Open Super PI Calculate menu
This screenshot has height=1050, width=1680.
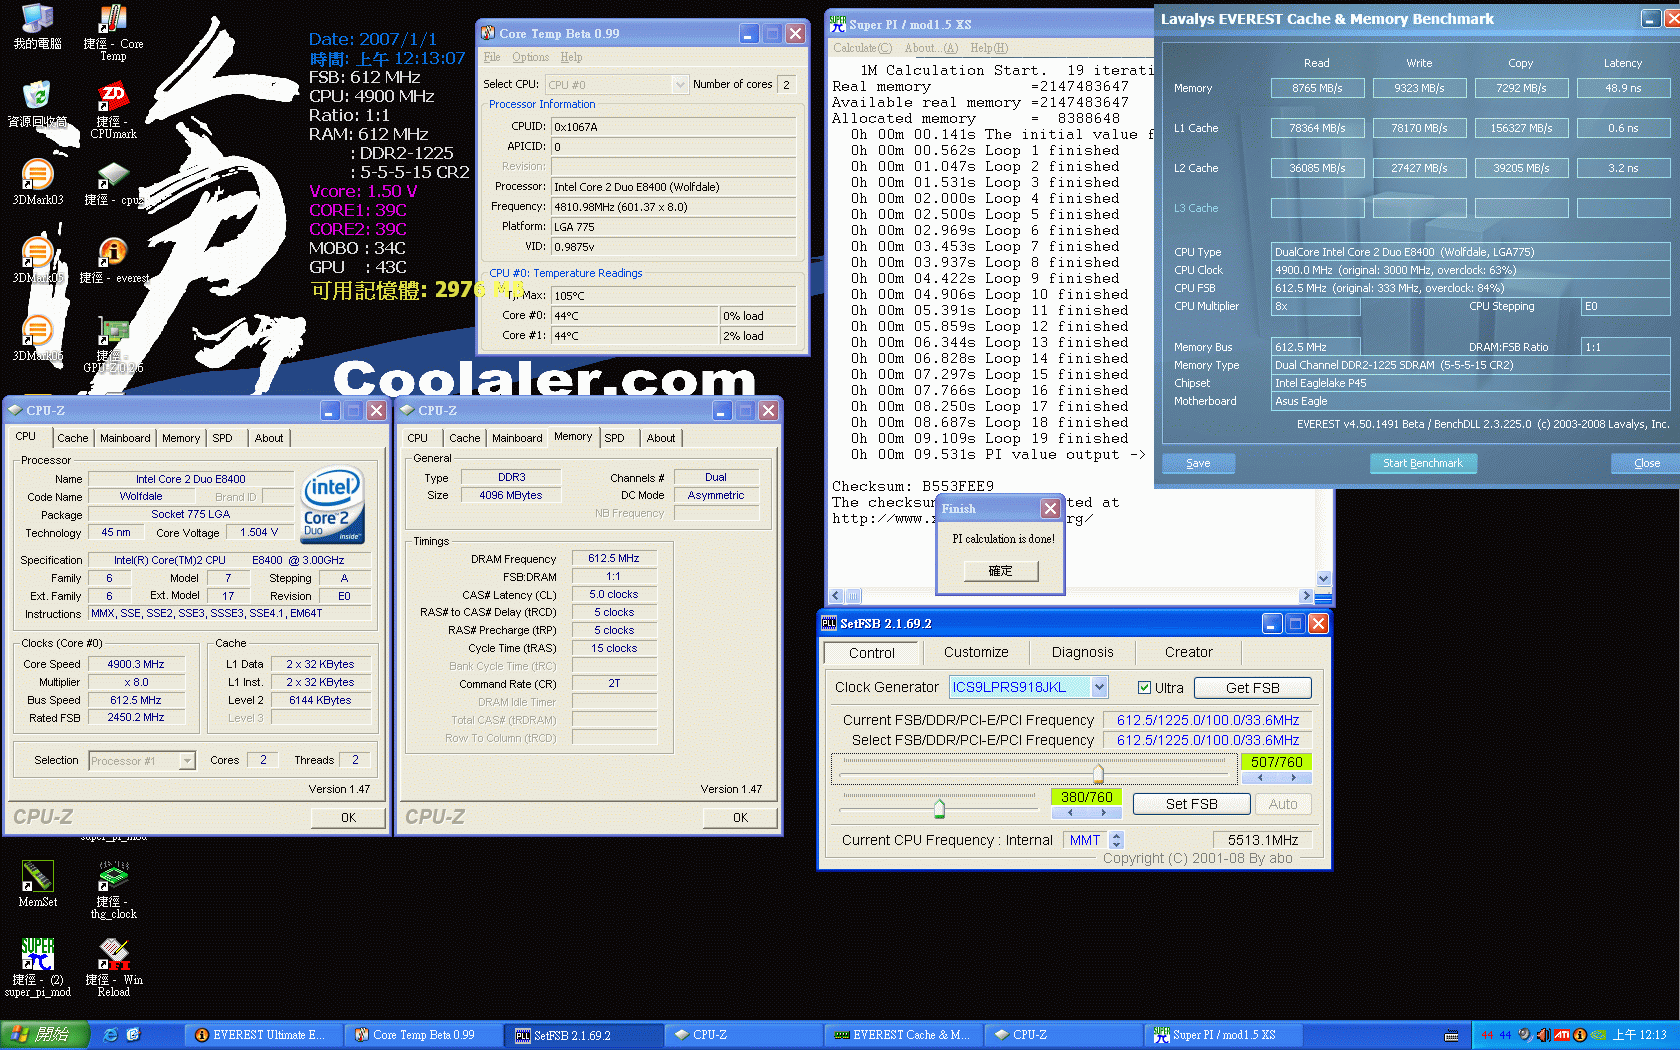click(862, 48)
